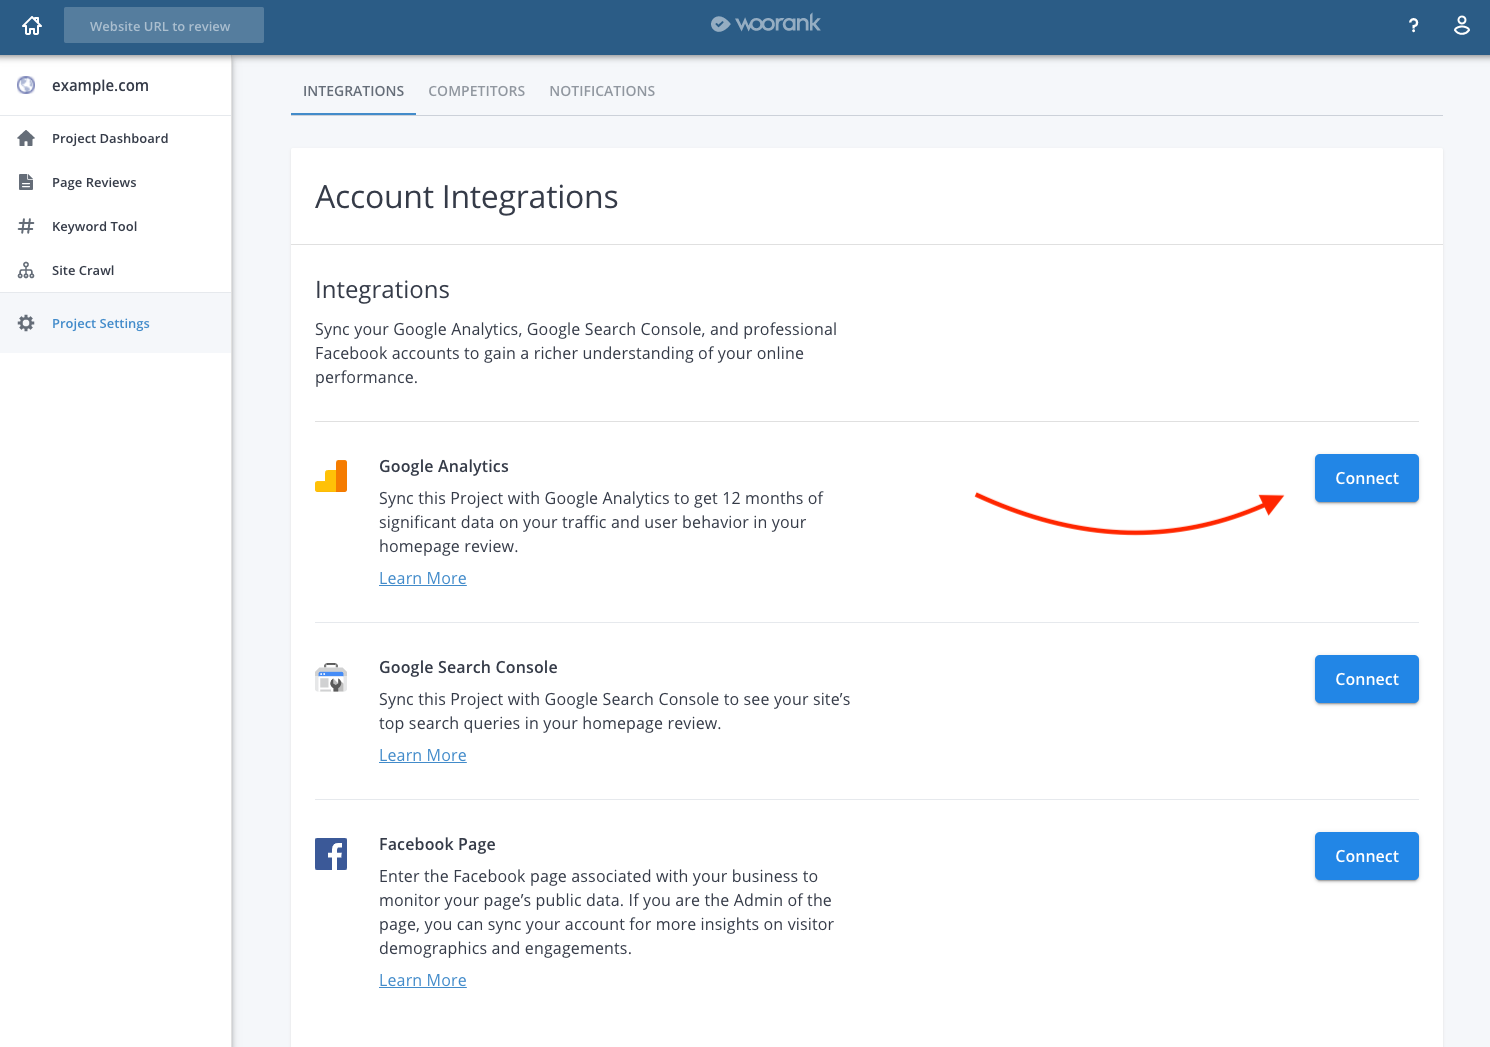
Task: Switch to the Integrations tab
Action: pyautogui.click(x=354, y=91)
